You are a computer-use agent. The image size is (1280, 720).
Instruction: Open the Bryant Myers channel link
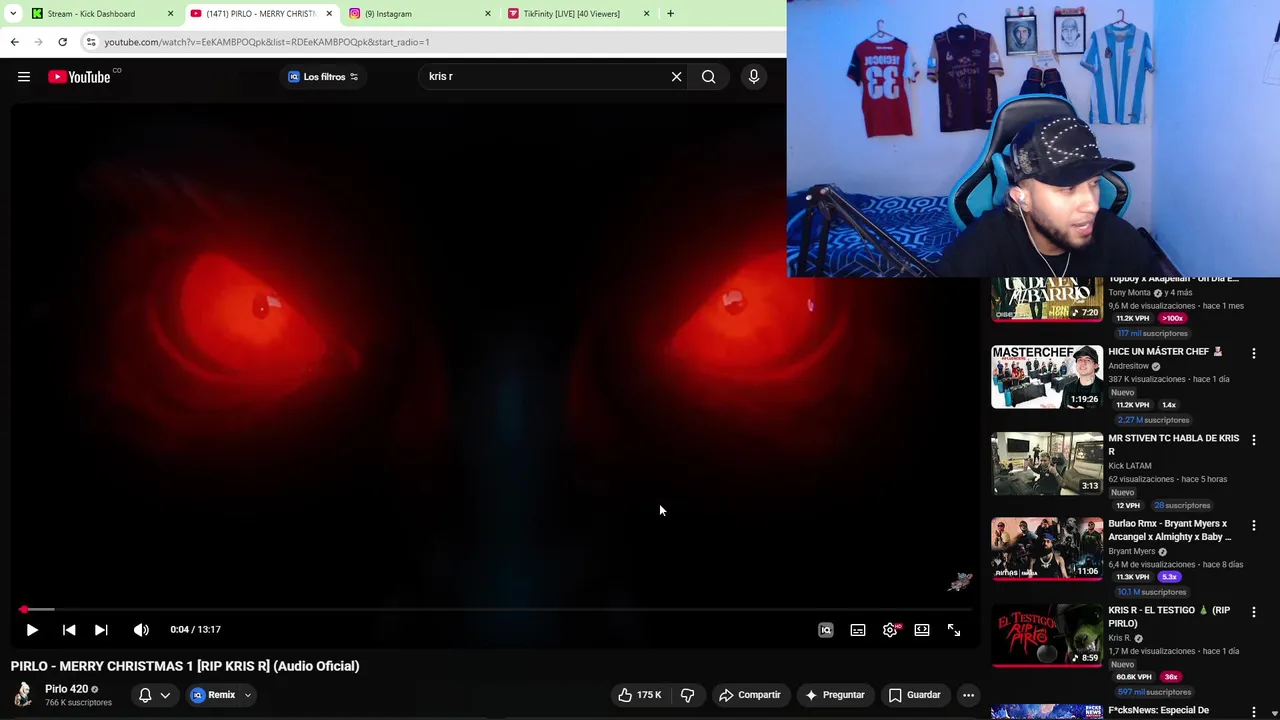pos(1131,551)
